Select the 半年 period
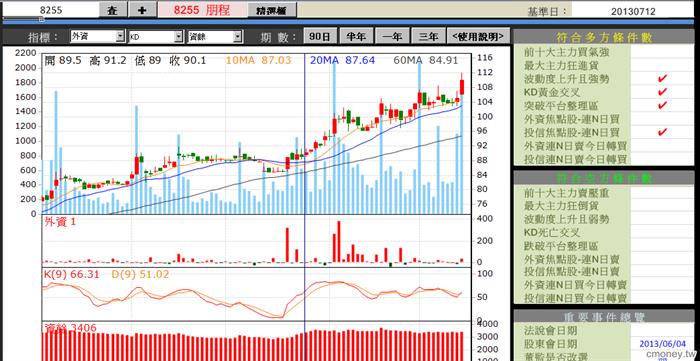 point(356,37)
